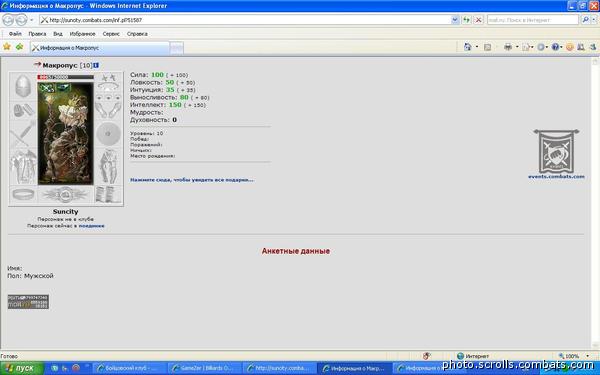Image resolution: width=600 pixels, height=375 pixels.
Task: Click the counter badge below Пол: Мужской
Action: [28, 302]
